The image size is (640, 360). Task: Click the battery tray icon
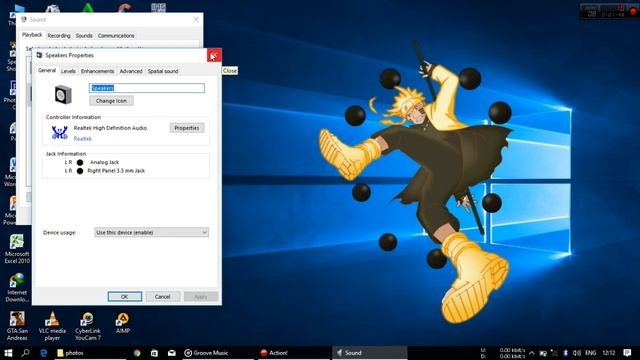[x=543, y=353]
